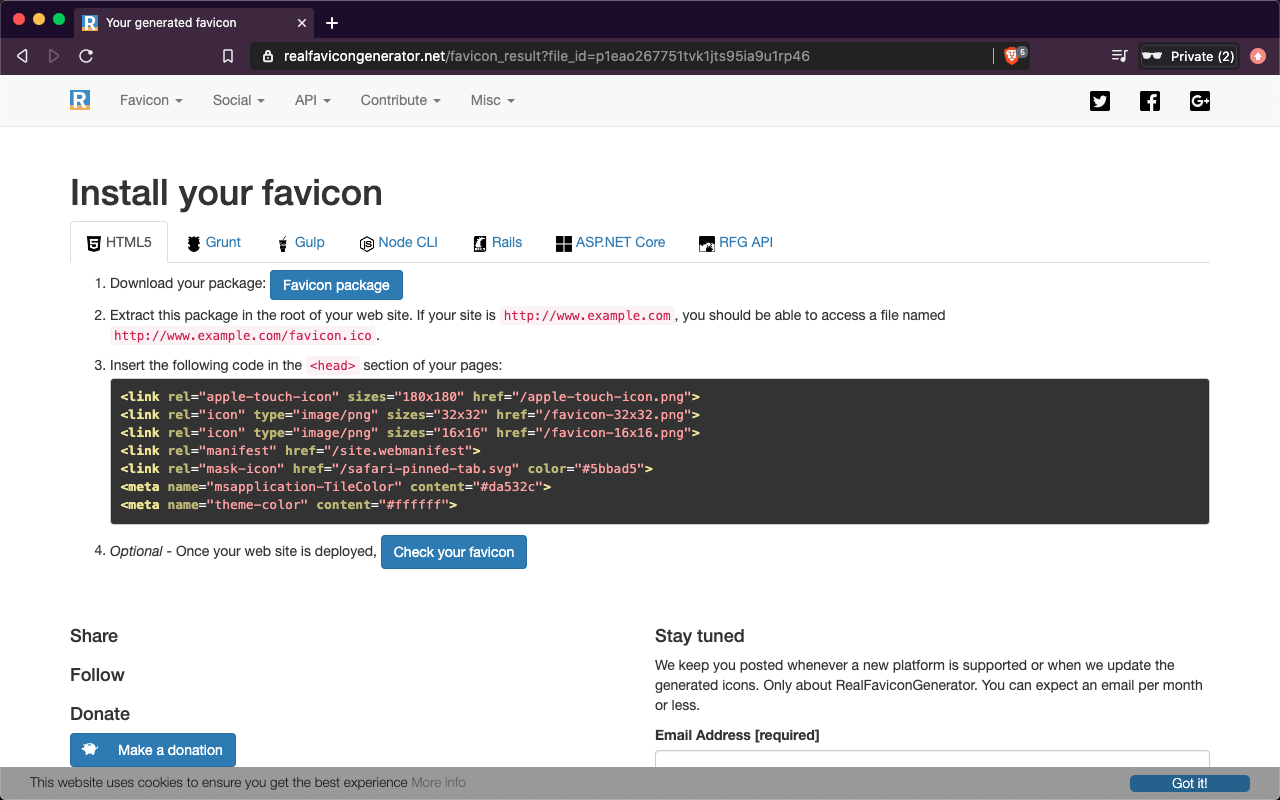Image resolution: width=1280 pixels, height=800 pixels.
Task: Click the Share heading
Action: click(94, 636)
